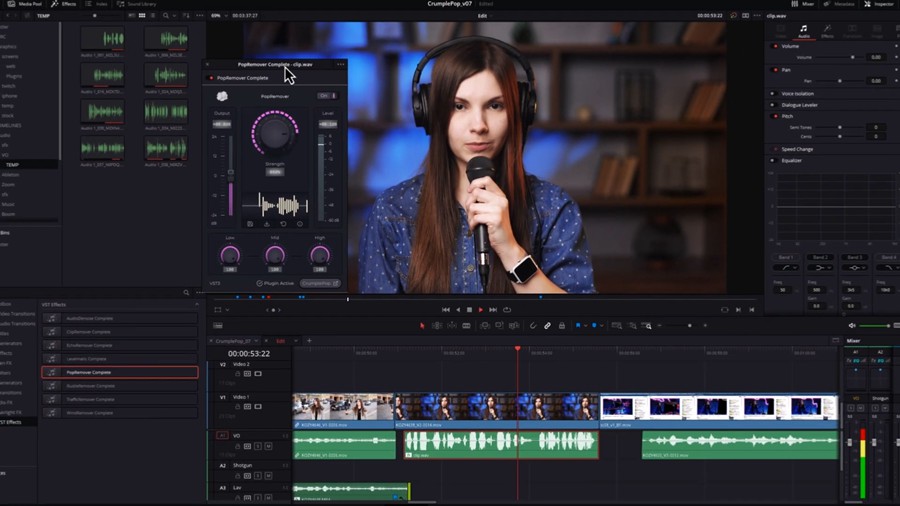Toggle the red PopRemover Complete enable dot
Image resolution: width=900 pixels, height=506 pixels.
(x=211, y=78)
